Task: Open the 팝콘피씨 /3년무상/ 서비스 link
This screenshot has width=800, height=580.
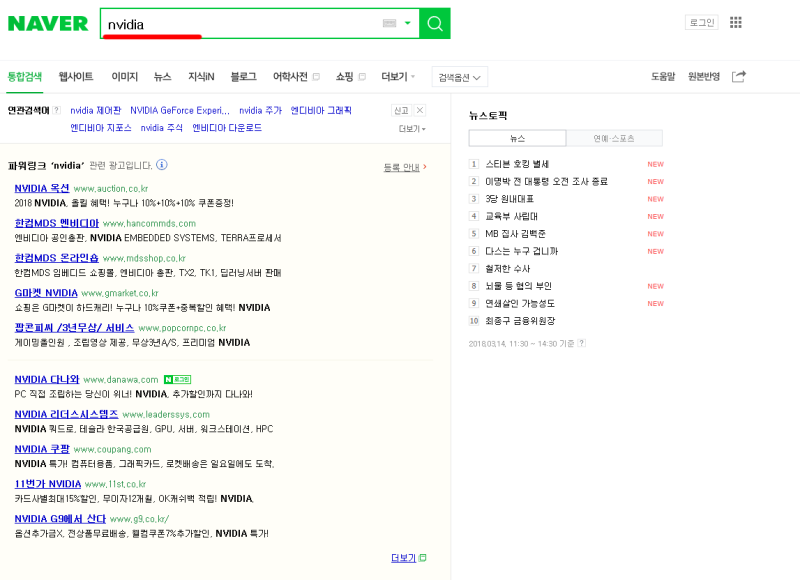Action: point(74,327)
